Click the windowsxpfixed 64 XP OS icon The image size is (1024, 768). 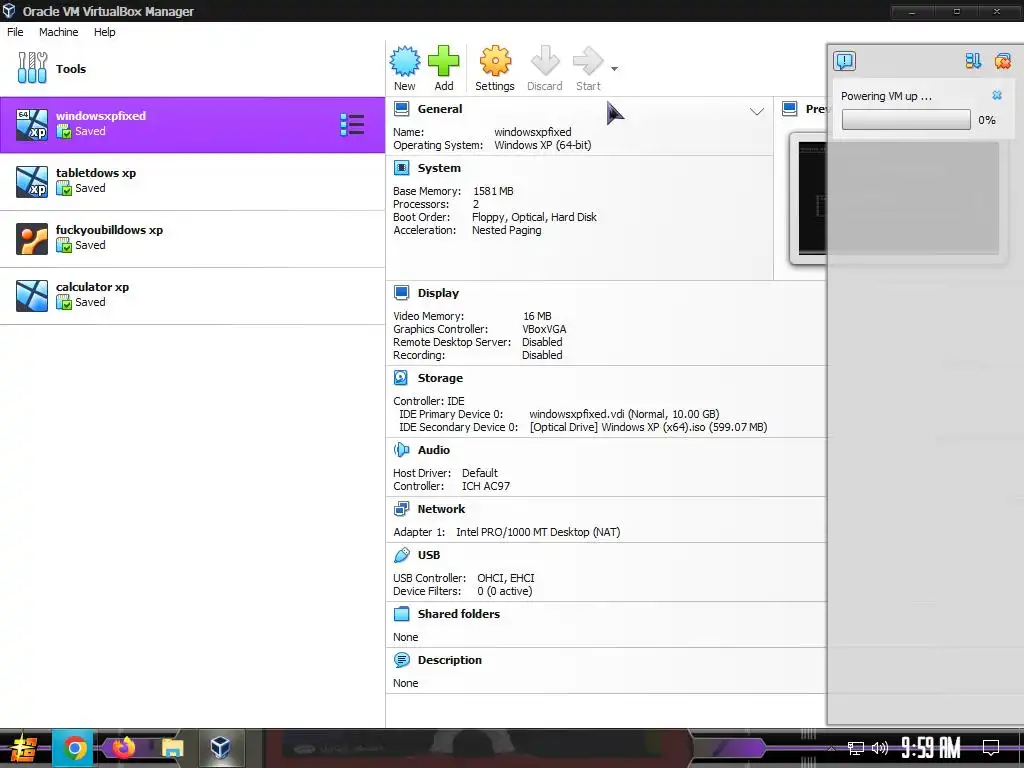click(32, 124)
